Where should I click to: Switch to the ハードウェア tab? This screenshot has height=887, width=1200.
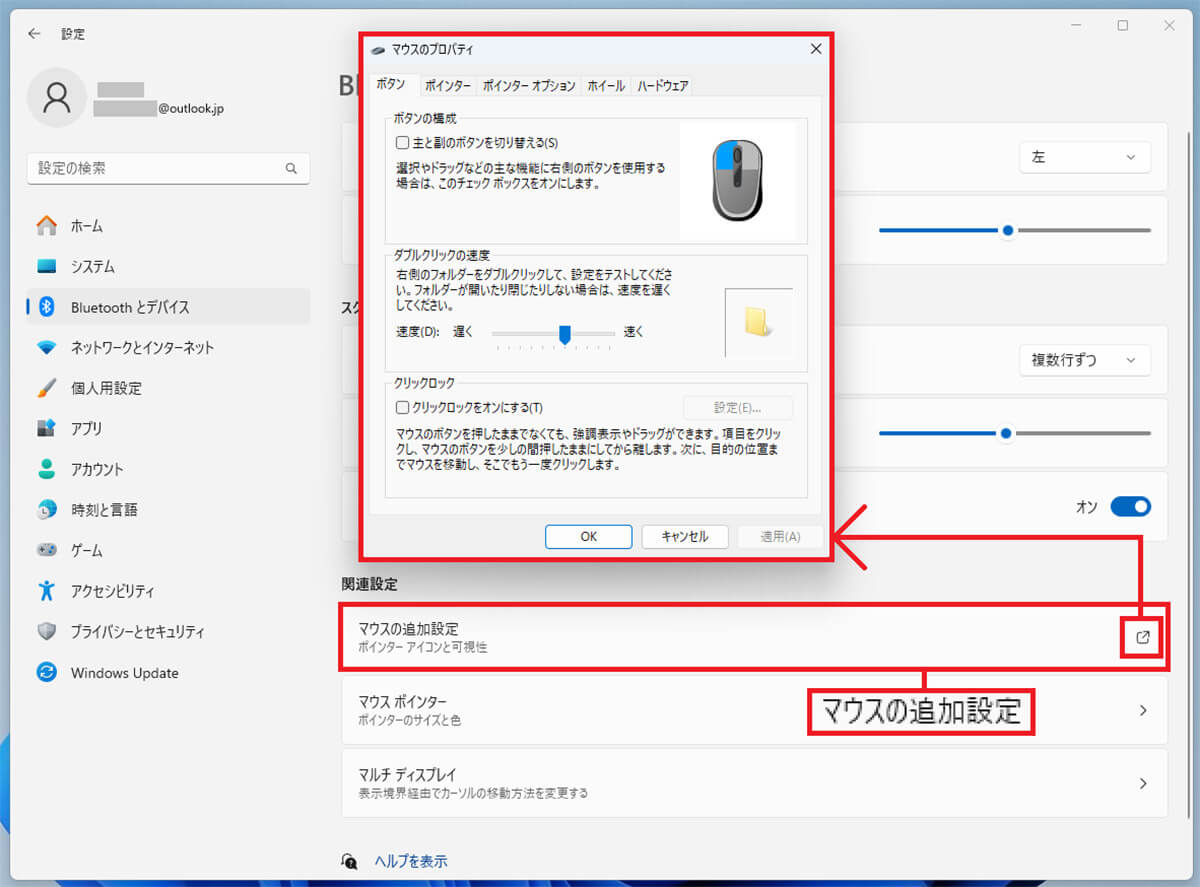[x=663, y=86]
